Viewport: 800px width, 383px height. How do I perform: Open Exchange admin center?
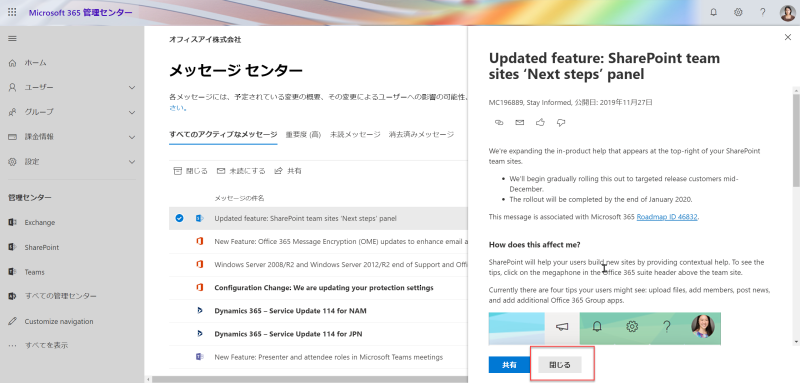pyautogui.click(x=40, y=222)
